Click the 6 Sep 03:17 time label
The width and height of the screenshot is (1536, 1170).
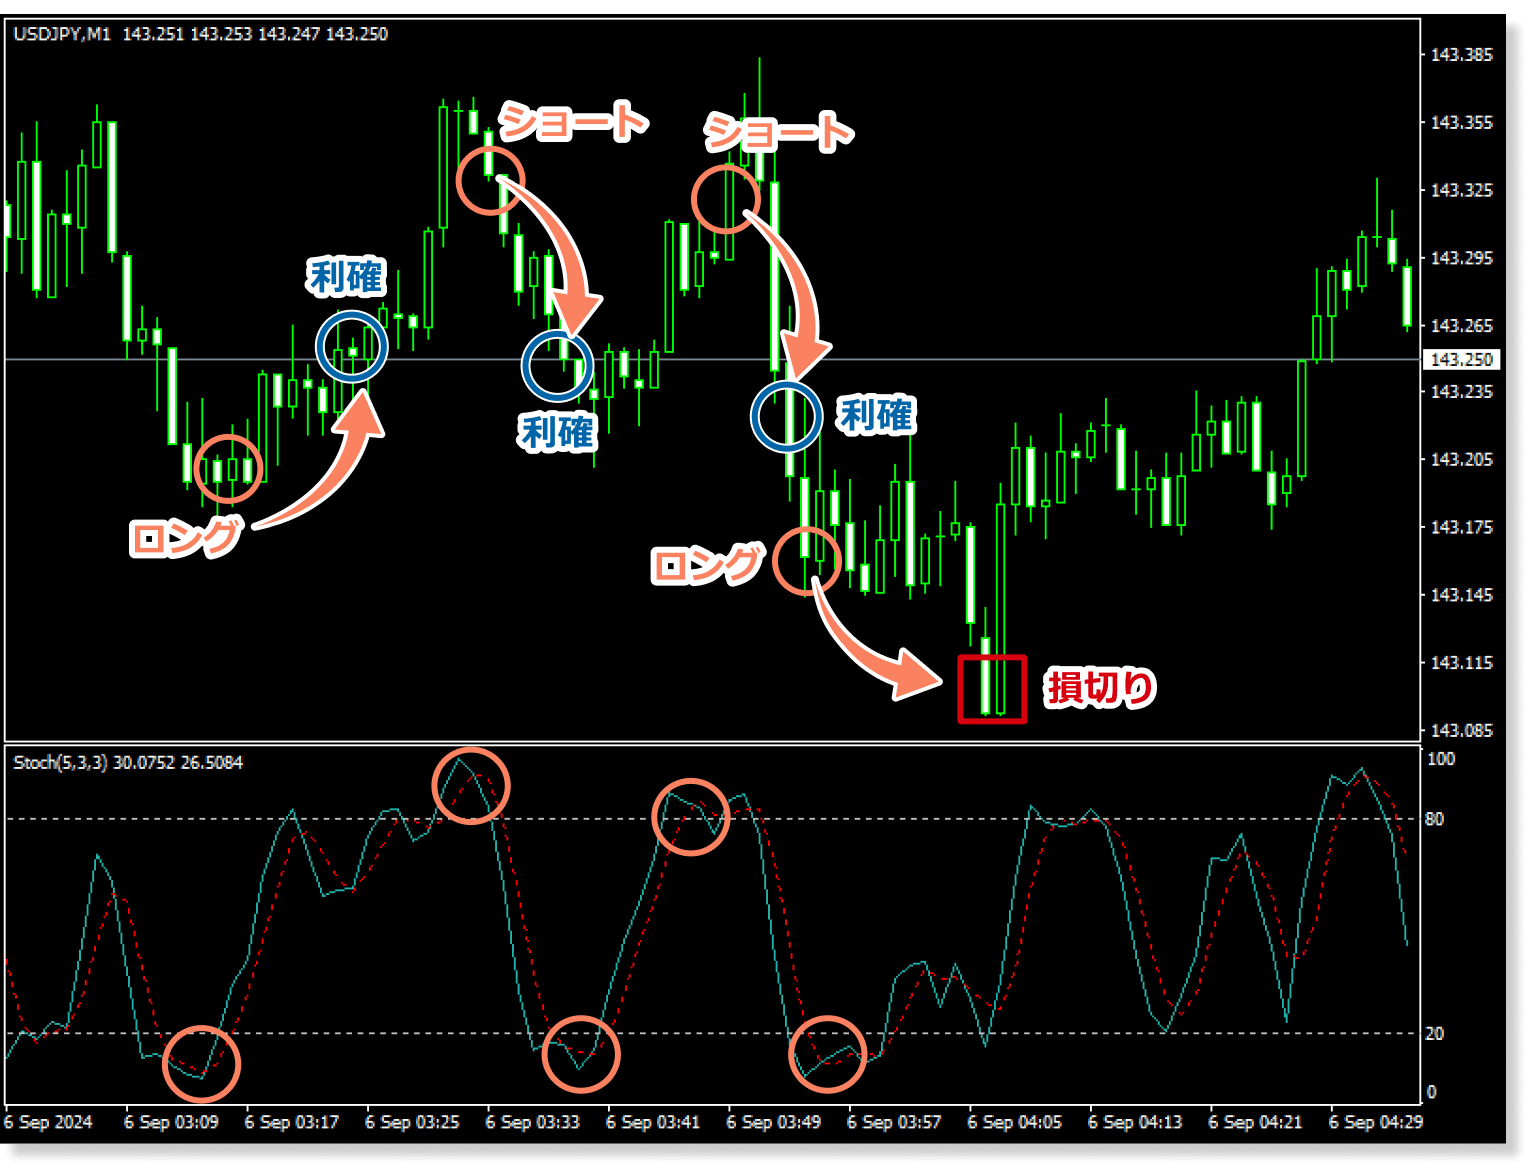coord(292,1123)
